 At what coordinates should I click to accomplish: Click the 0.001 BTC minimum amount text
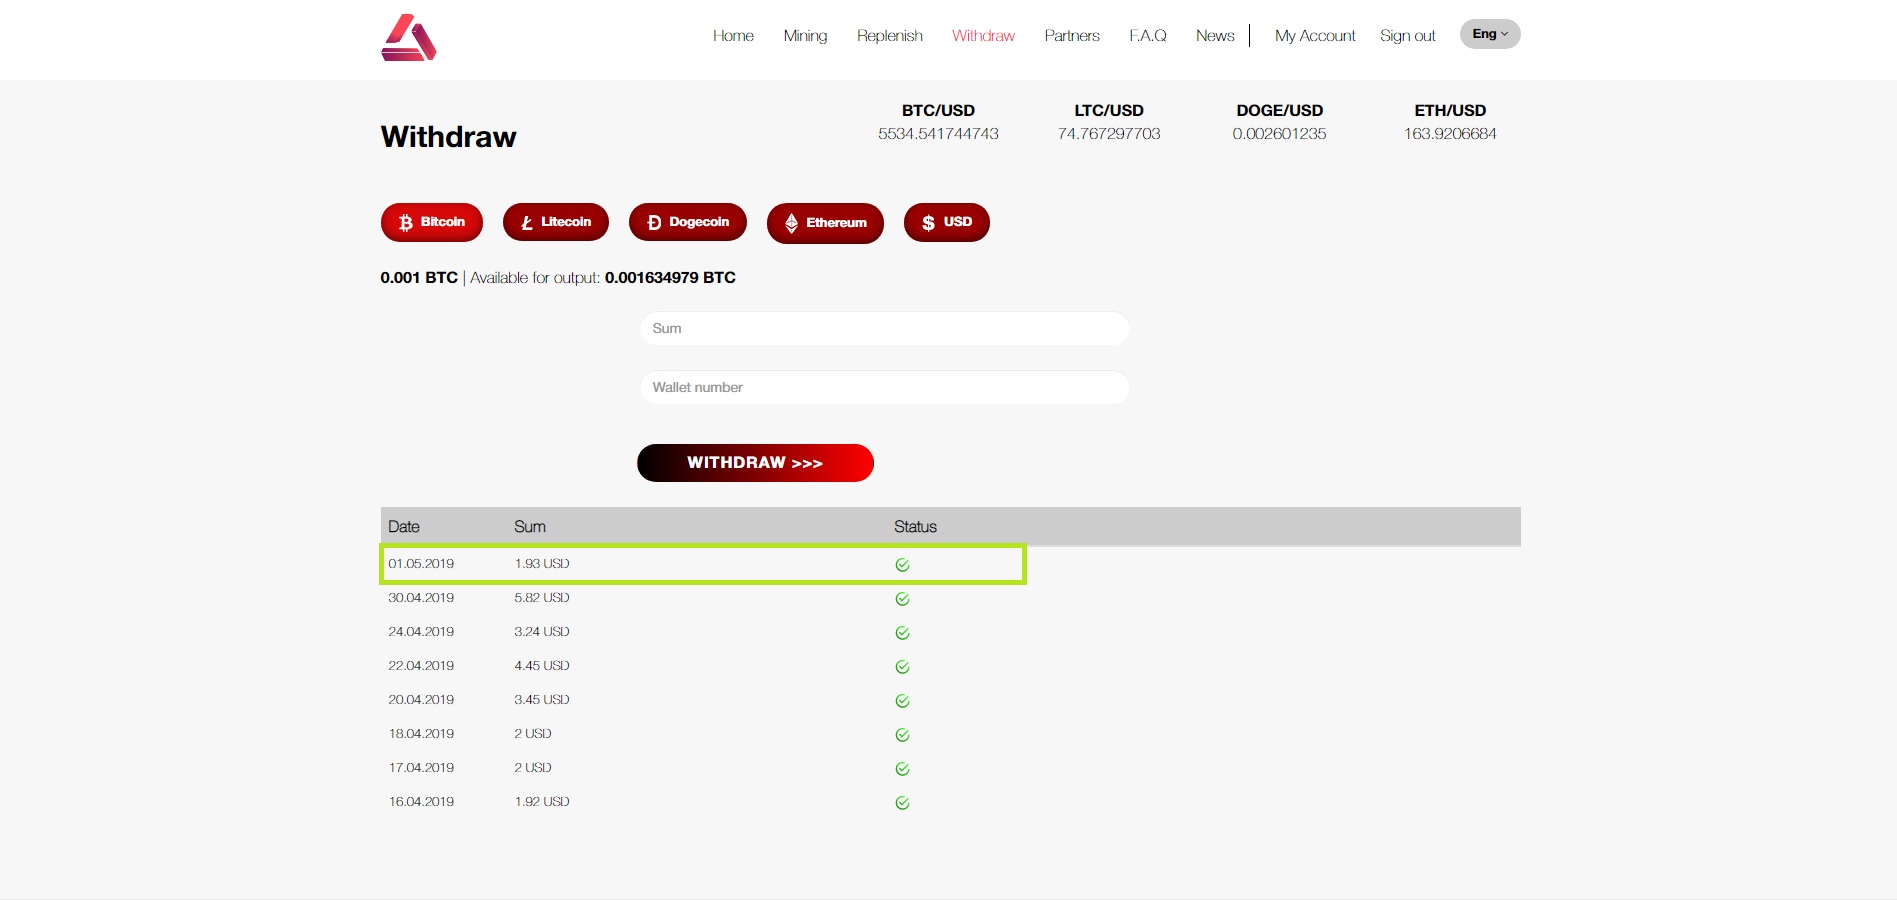pyautogui.click(x=419, y=278)
